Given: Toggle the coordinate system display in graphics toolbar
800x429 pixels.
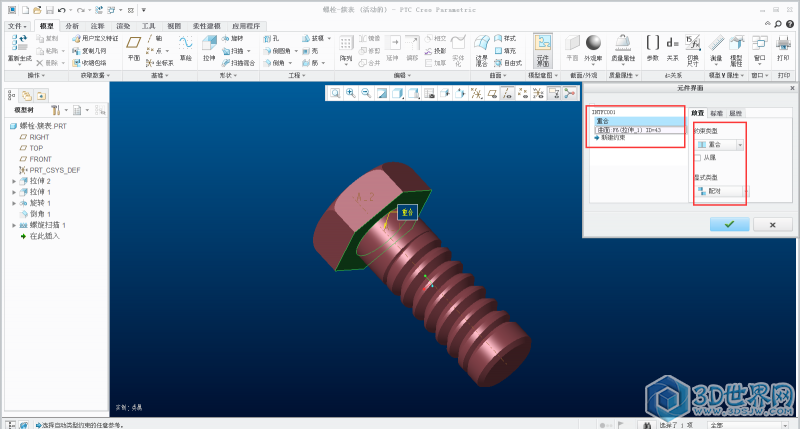Looking at the screenshot, I should (538, 93).
